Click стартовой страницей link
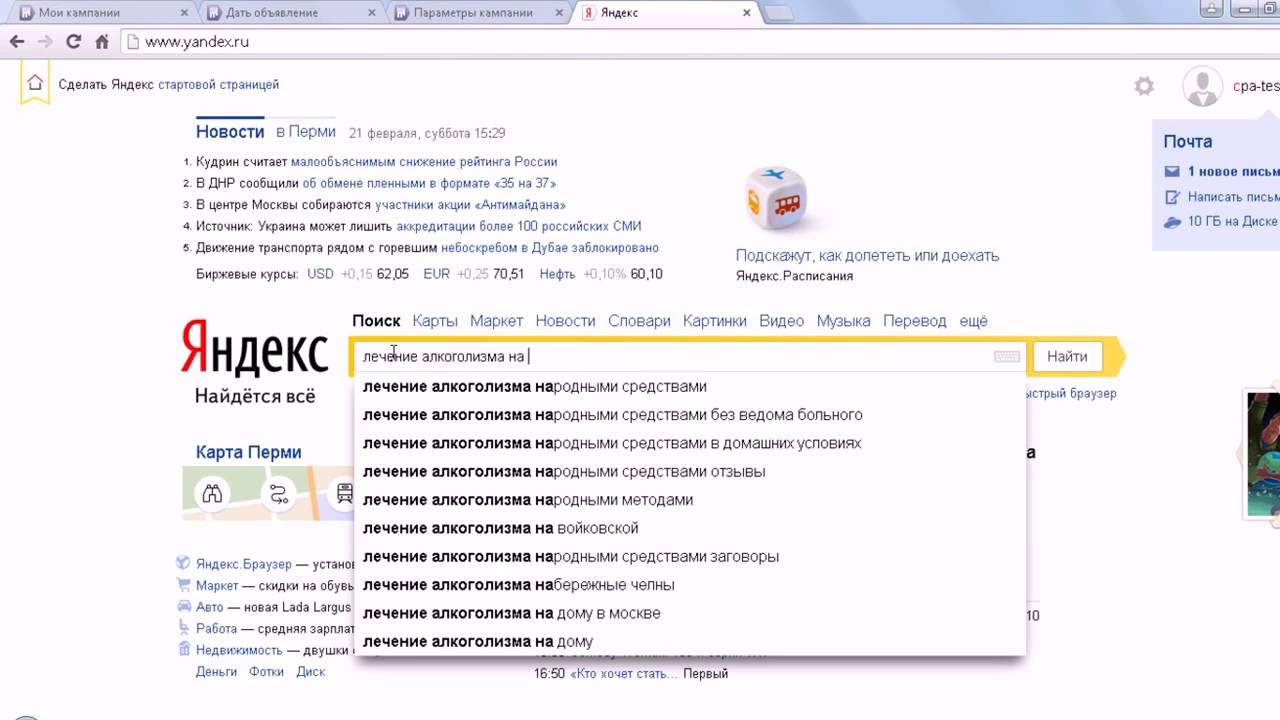Viewport: 1280px width, 720px height. 218,85
